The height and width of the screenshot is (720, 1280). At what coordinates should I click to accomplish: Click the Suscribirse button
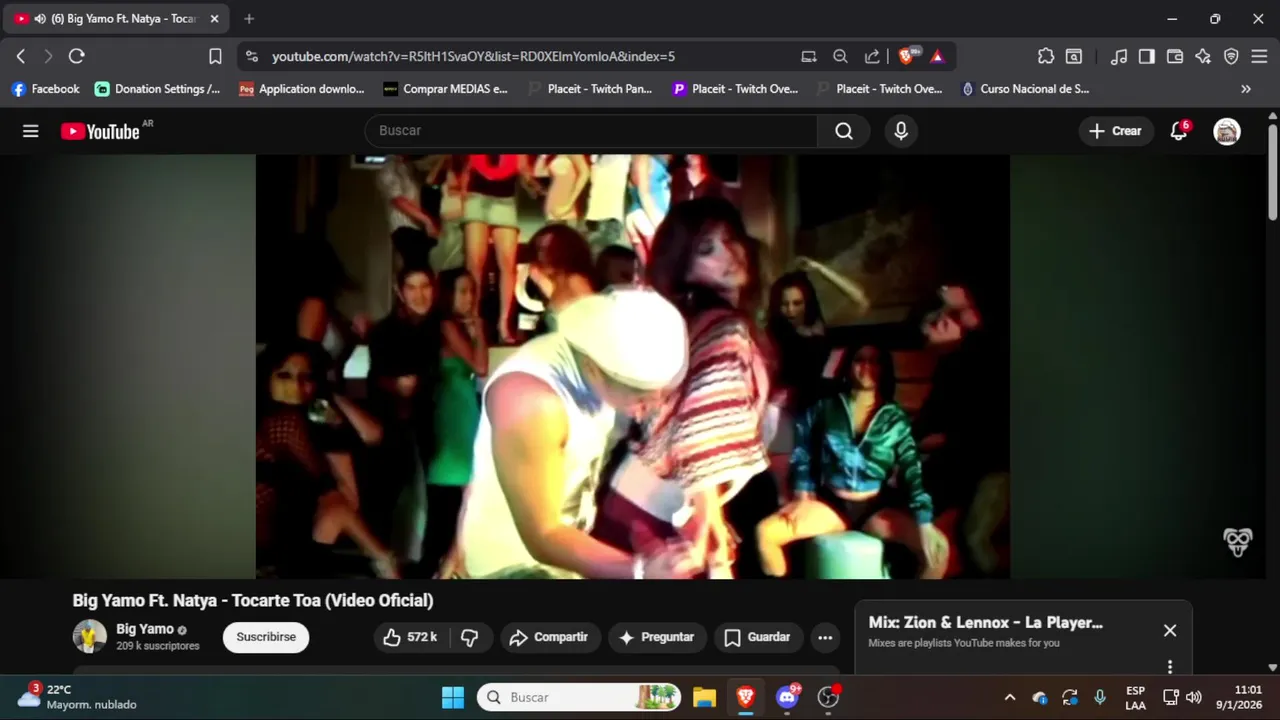coord(266,637)
